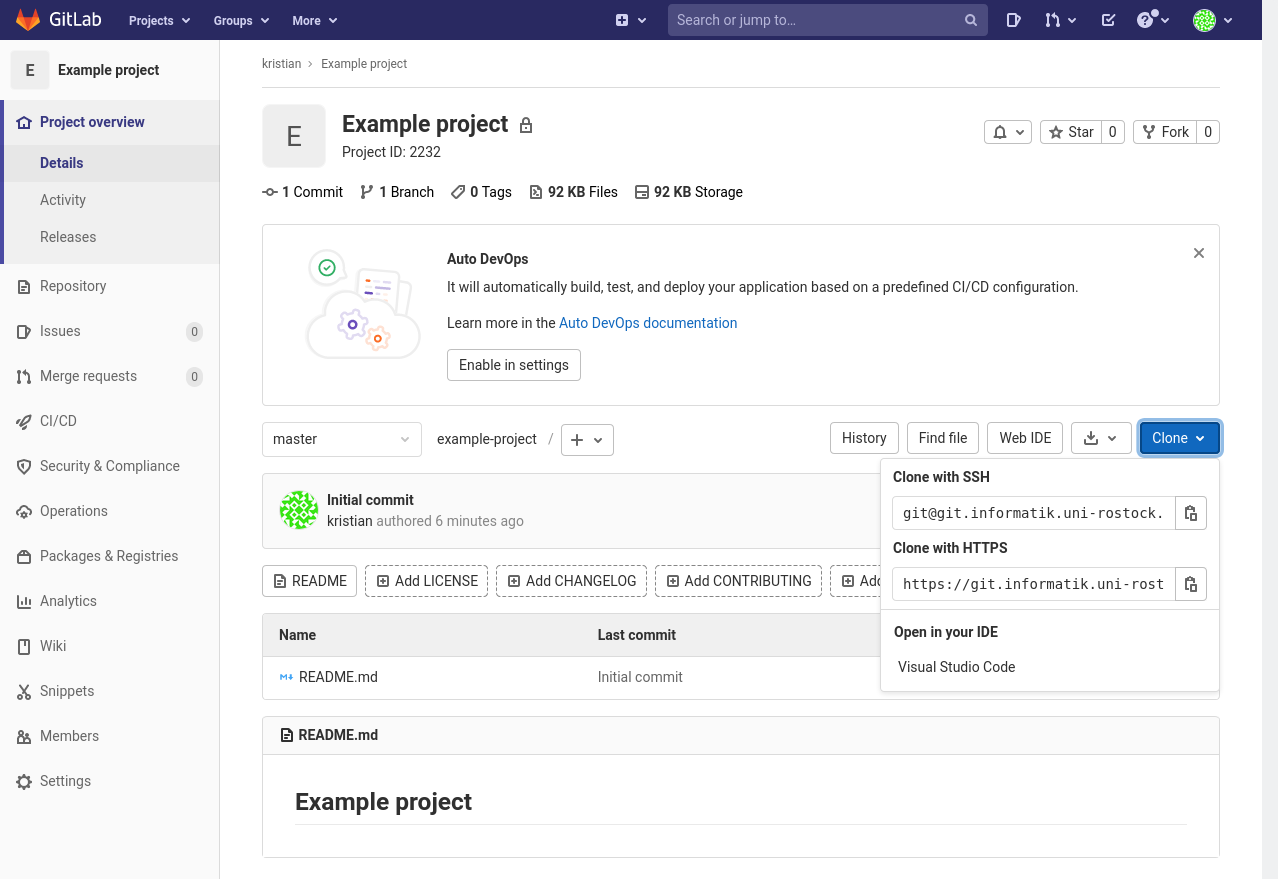
Task: Dismiss the Auto DevOps banner
Action: (1198, 253)
